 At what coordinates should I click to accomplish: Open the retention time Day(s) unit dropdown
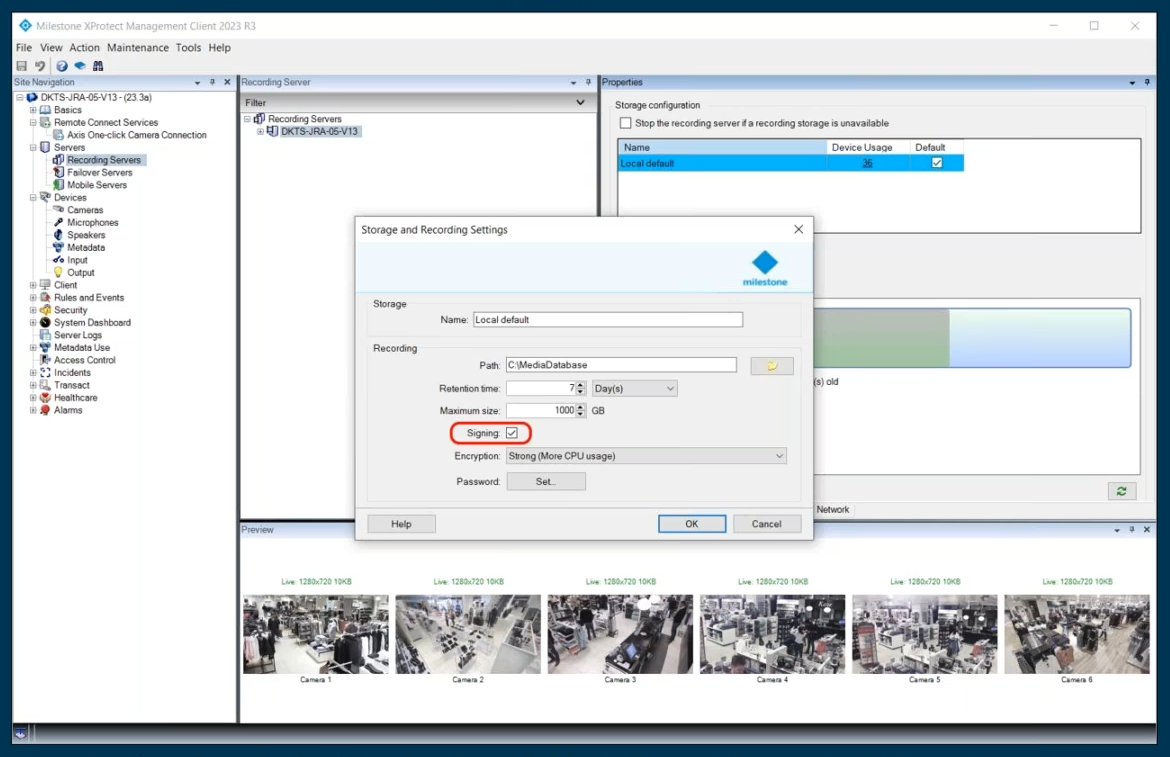(x=634, y=388)
